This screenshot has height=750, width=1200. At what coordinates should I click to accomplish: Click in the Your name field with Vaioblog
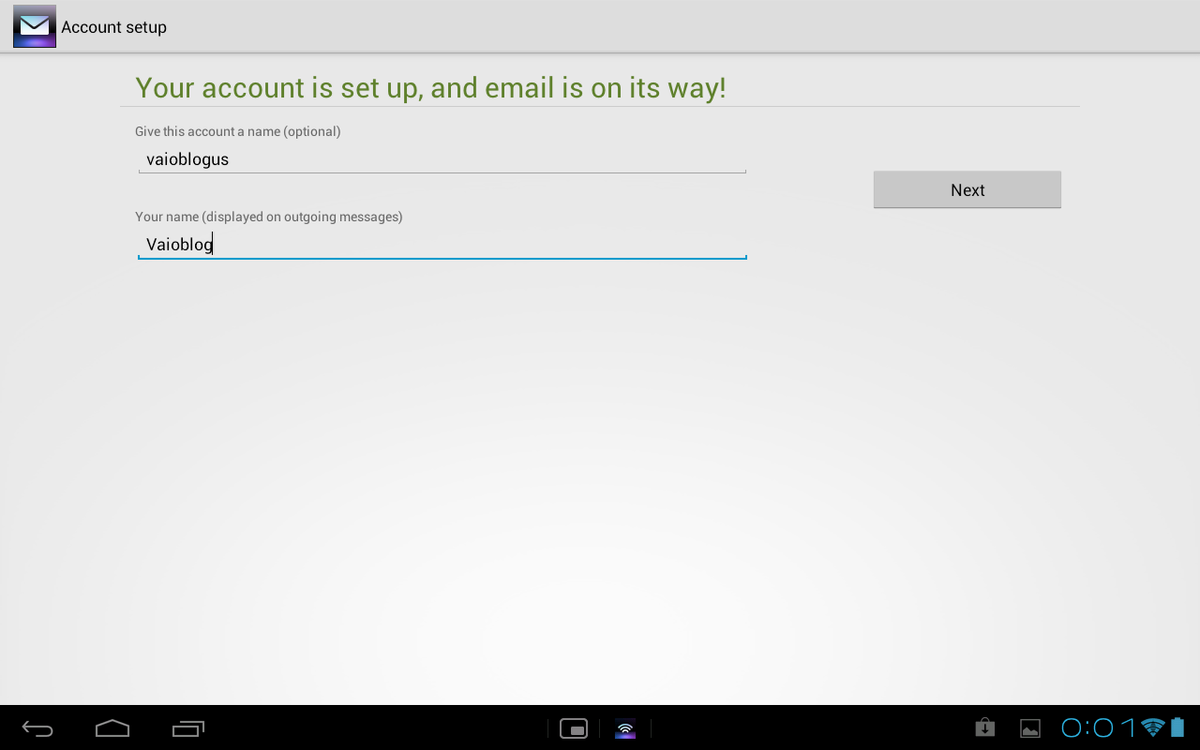tap(441, 244)
